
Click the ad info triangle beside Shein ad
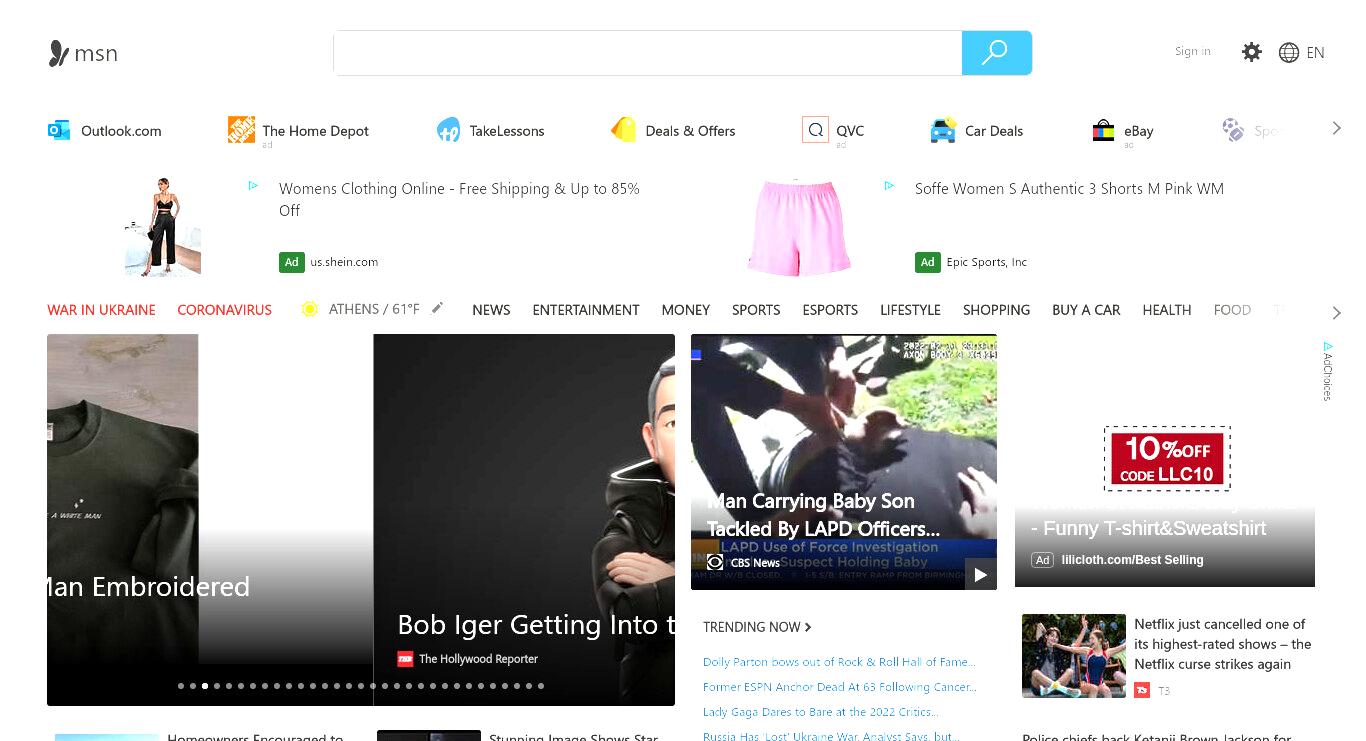253,185
